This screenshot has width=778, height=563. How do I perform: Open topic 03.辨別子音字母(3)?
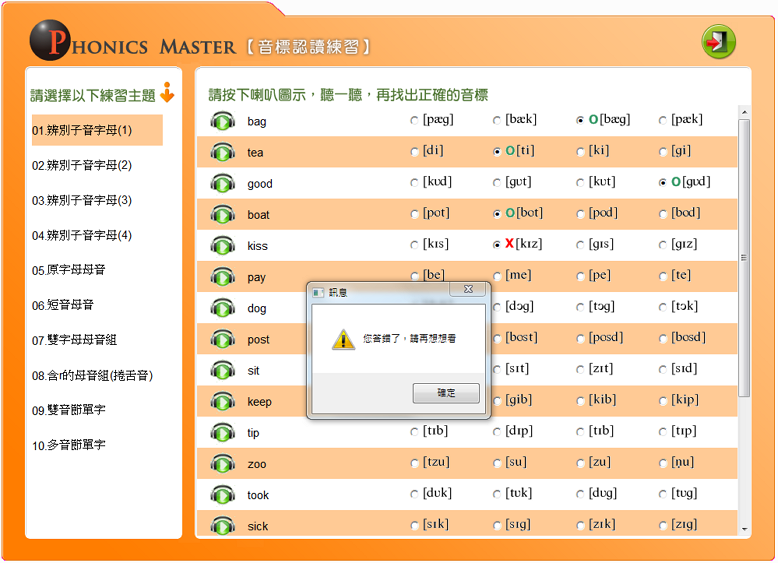82,200
